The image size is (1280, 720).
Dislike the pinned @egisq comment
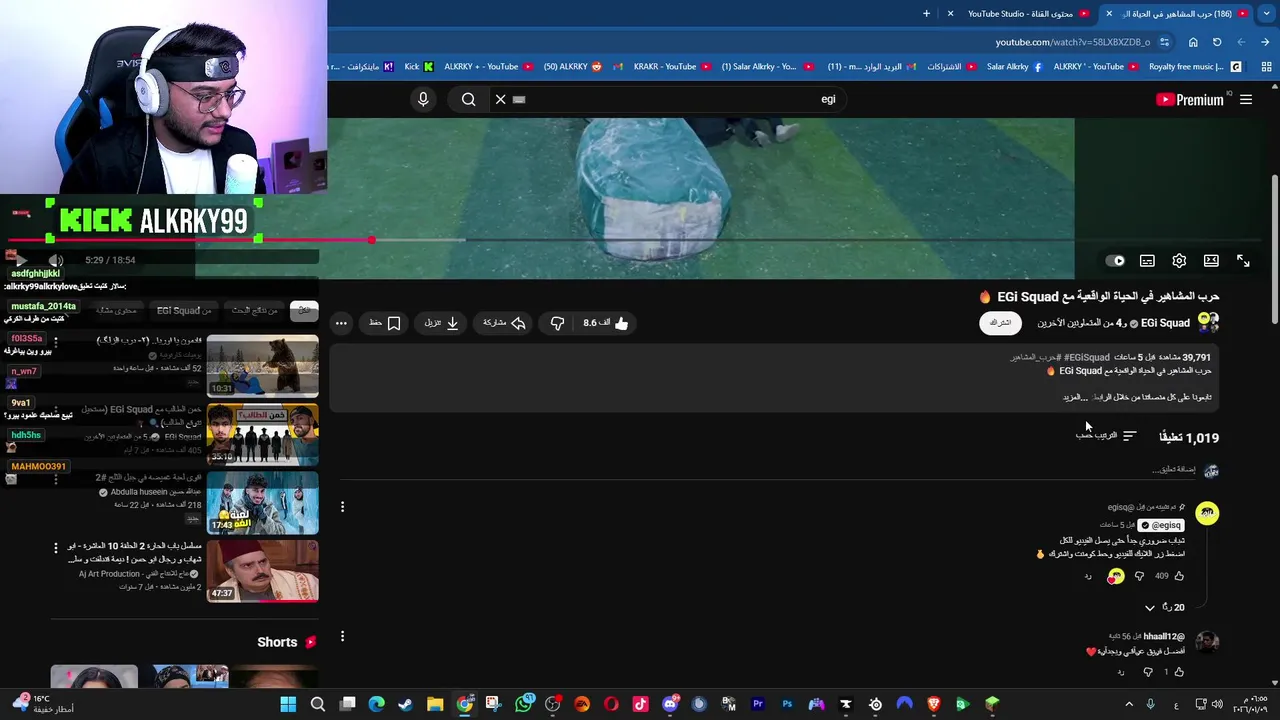[x=1139, y=576]
